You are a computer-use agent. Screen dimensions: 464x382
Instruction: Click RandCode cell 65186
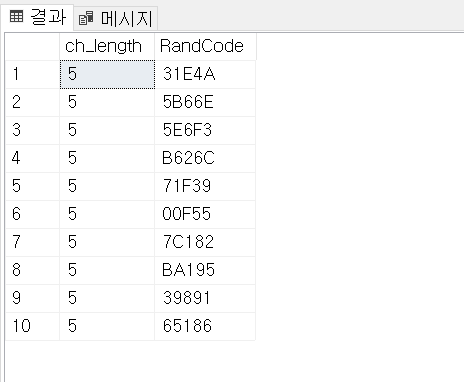[x=205, y=326]
